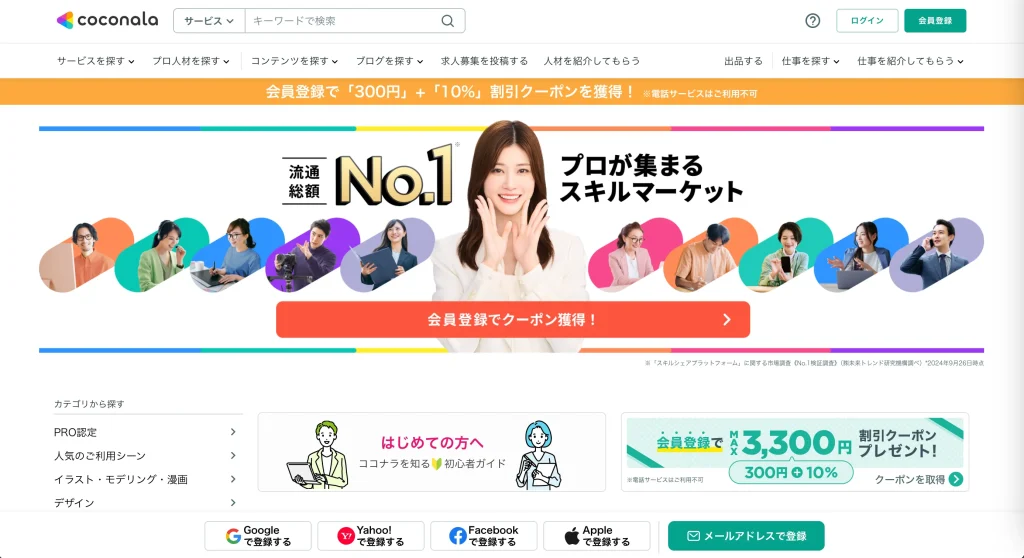Screen dimensions: 1024x558
Task: Open the はじめての方へ beginner guide banner
Action: pyautogui.click(x=432, y=452)
